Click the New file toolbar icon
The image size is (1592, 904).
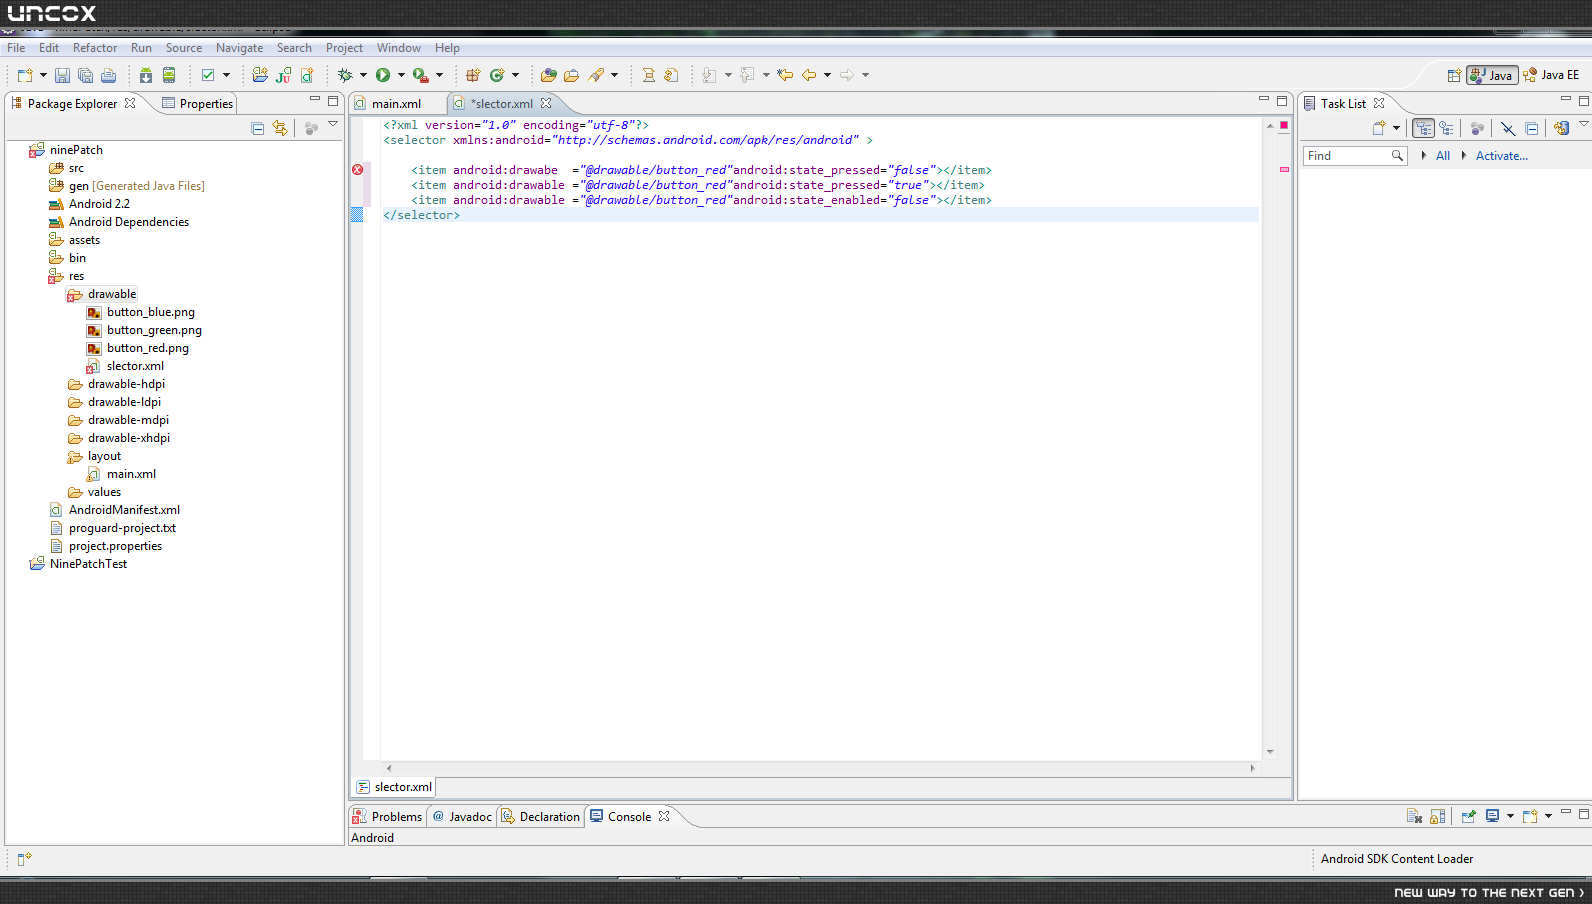[x=25, y=75]
